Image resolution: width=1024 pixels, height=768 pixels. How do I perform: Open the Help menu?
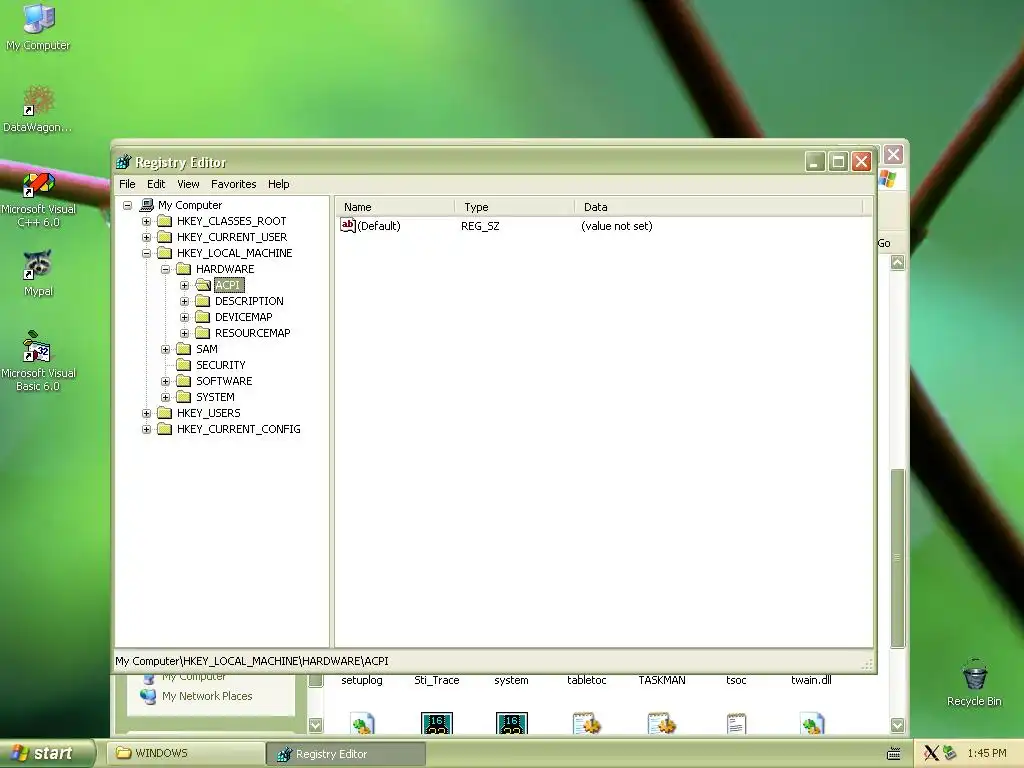point(278,184)
